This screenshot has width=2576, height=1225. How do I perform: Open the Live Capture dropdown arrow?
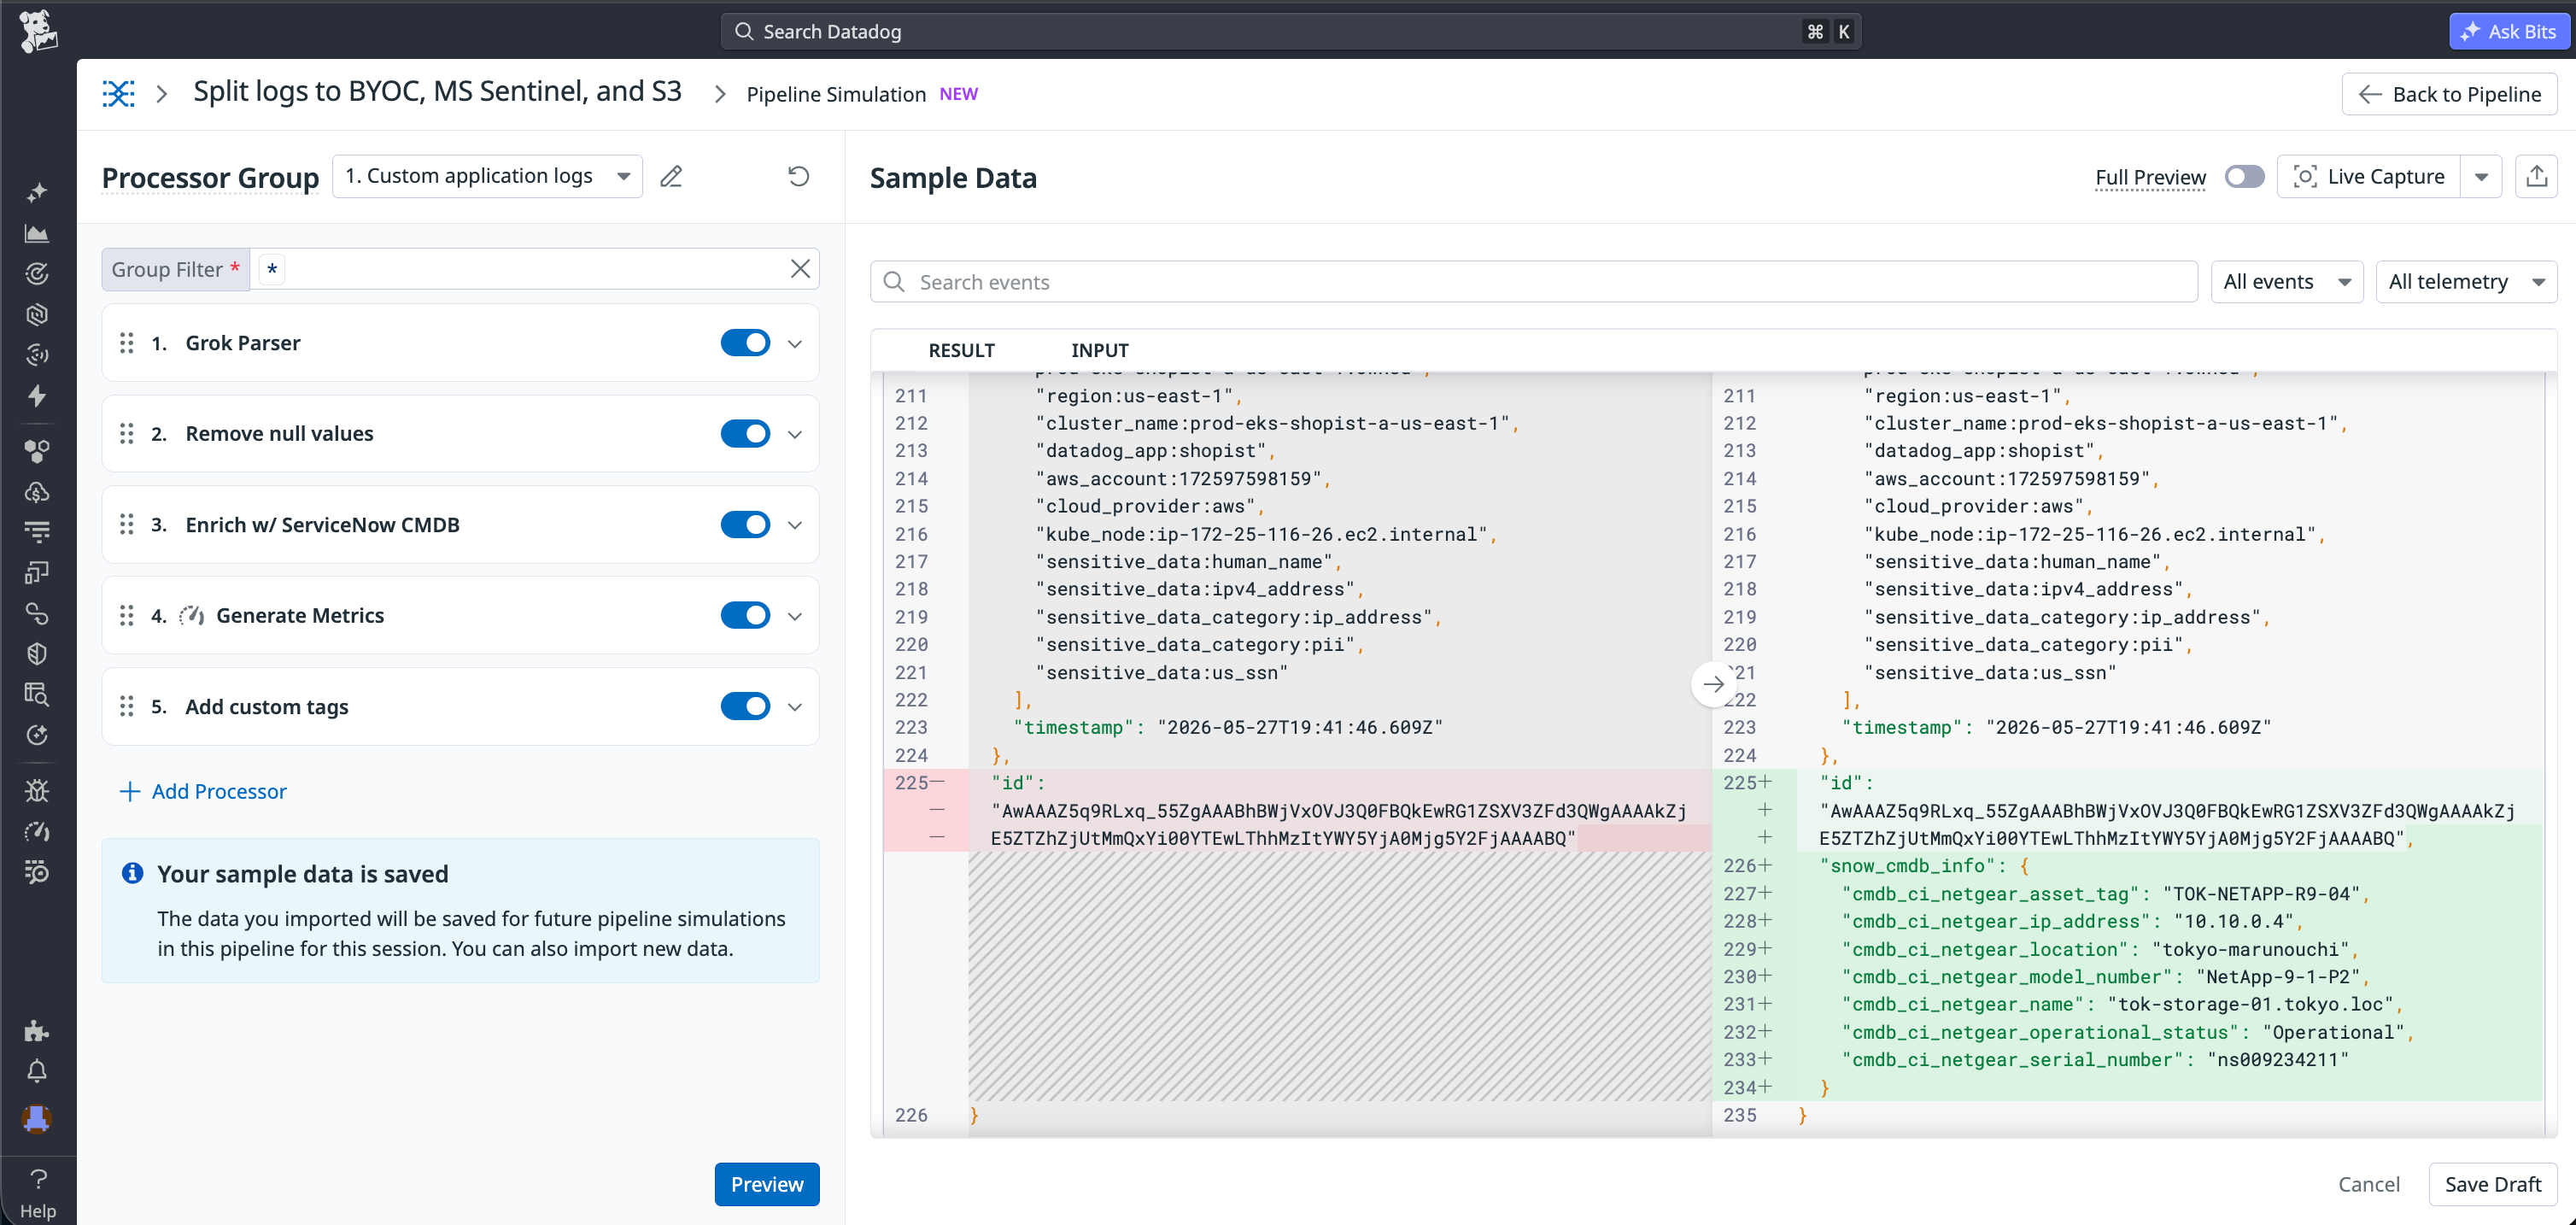coord(2481,177)
